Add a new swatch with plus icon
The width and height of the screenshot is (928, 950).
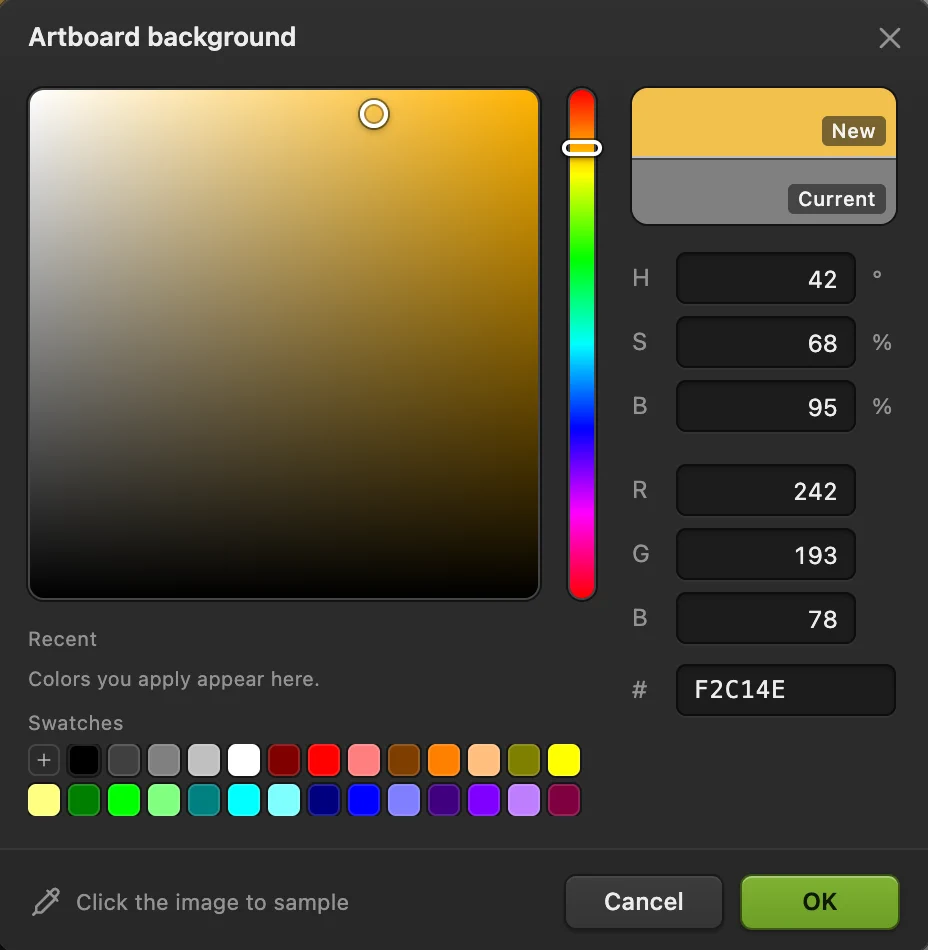pyautogui.click(x=44, y=760)
